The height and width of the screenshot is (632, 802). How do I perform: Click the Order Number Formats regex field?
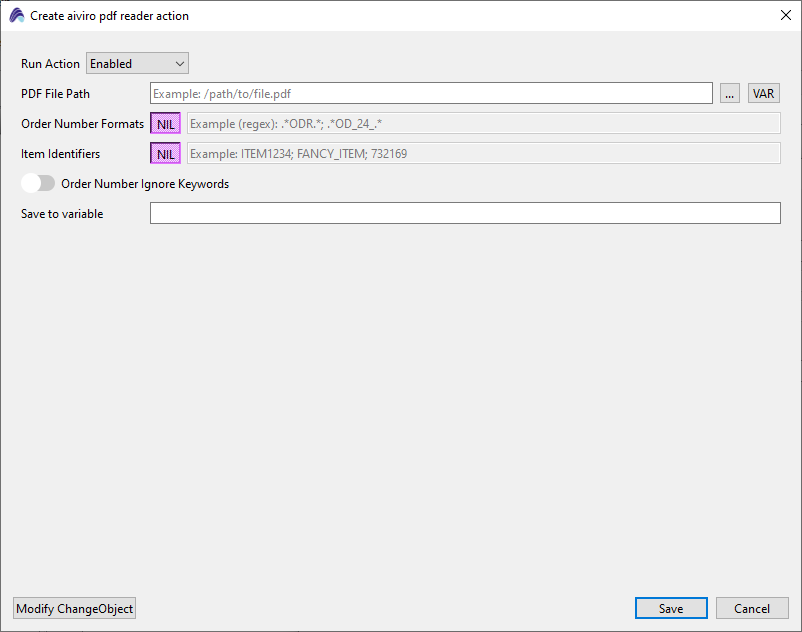[x=483, y=124]
